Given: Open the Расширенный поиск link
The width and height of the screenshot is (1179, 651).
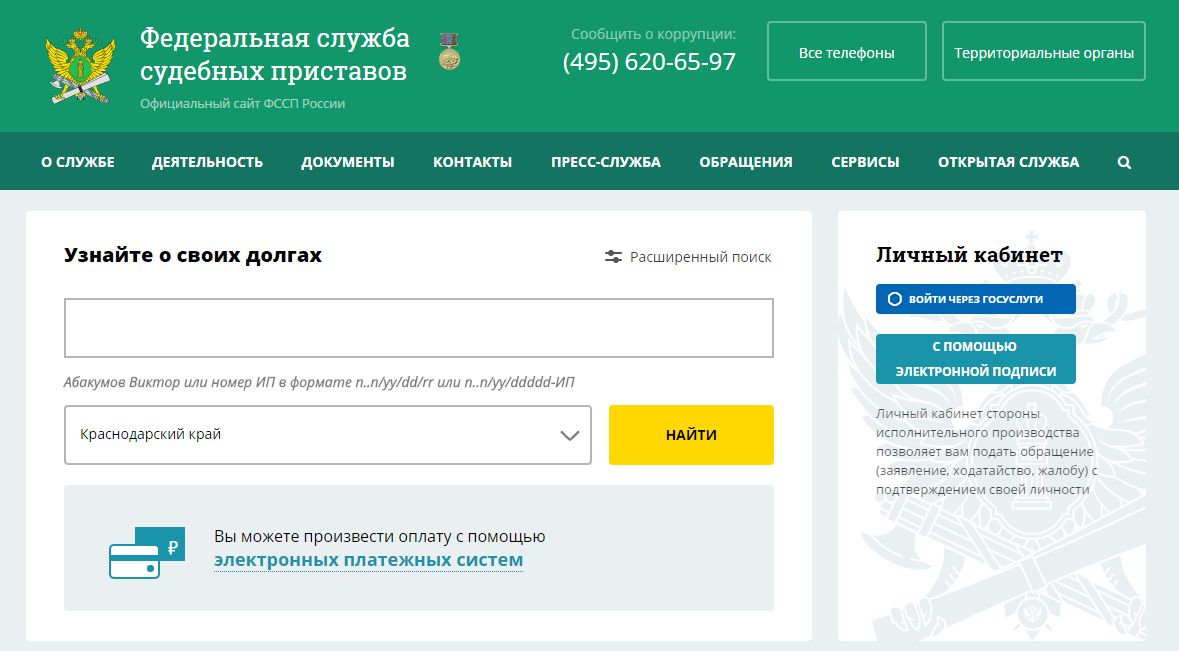Looking at the screenshot, I should point(701,257).
